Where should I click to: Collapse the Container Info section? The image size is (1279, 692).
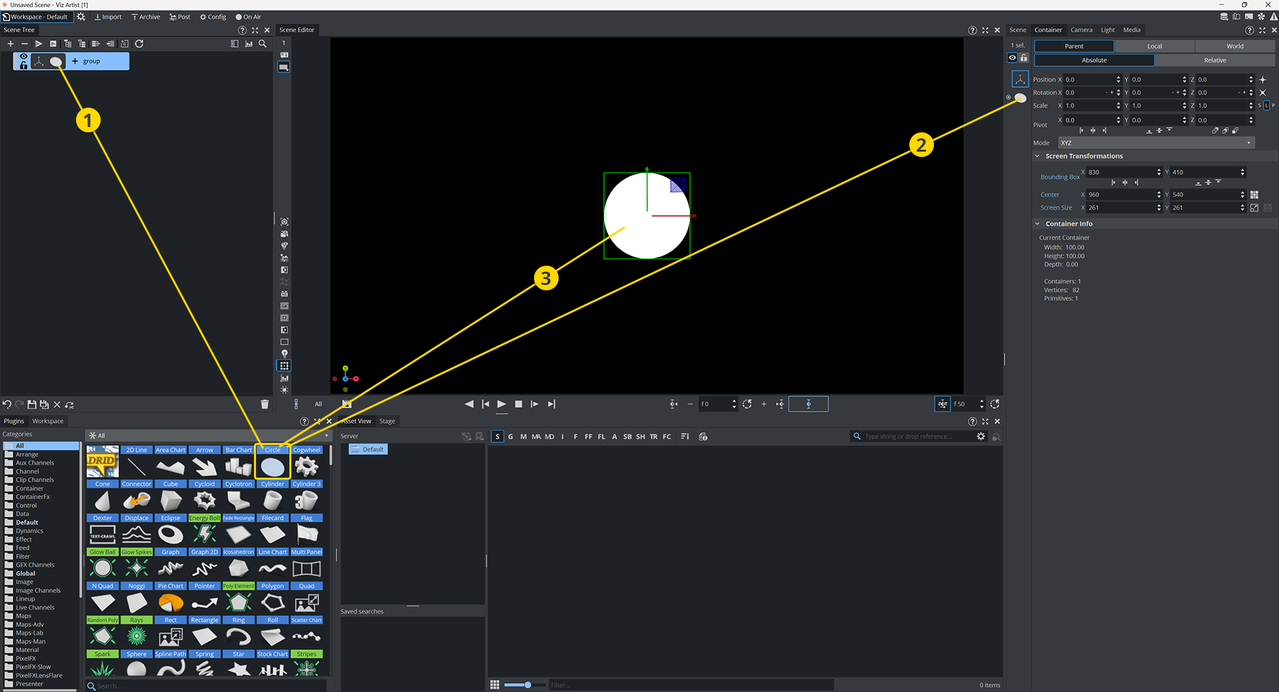pos(1037,224)
